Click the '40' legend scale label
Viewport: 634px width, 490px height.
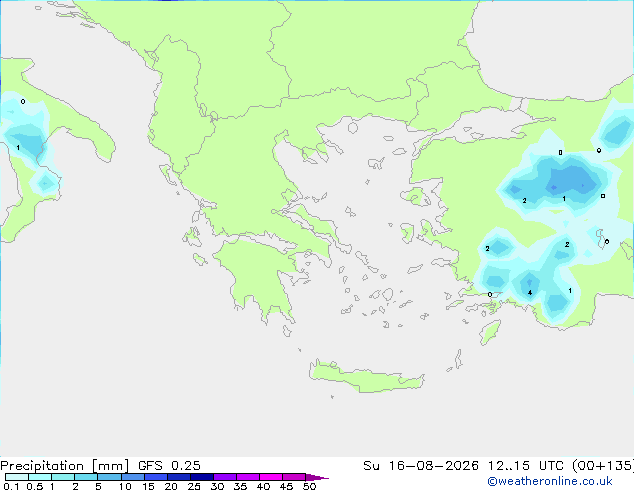(x=263, y=486)
